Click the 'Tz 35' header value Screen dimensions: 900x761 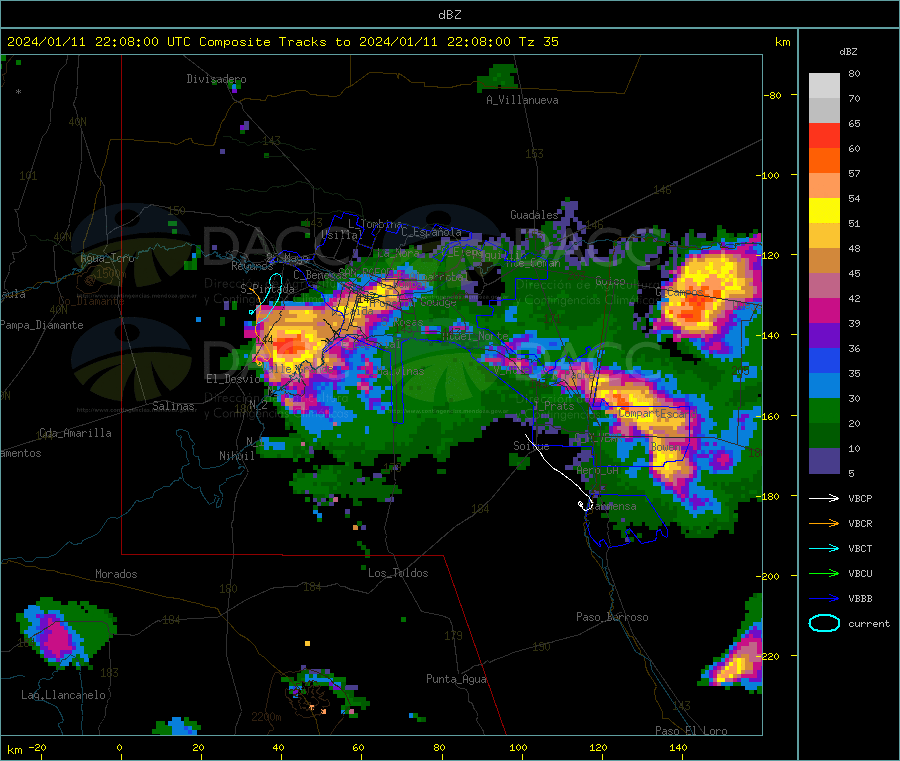pos(538,42)
